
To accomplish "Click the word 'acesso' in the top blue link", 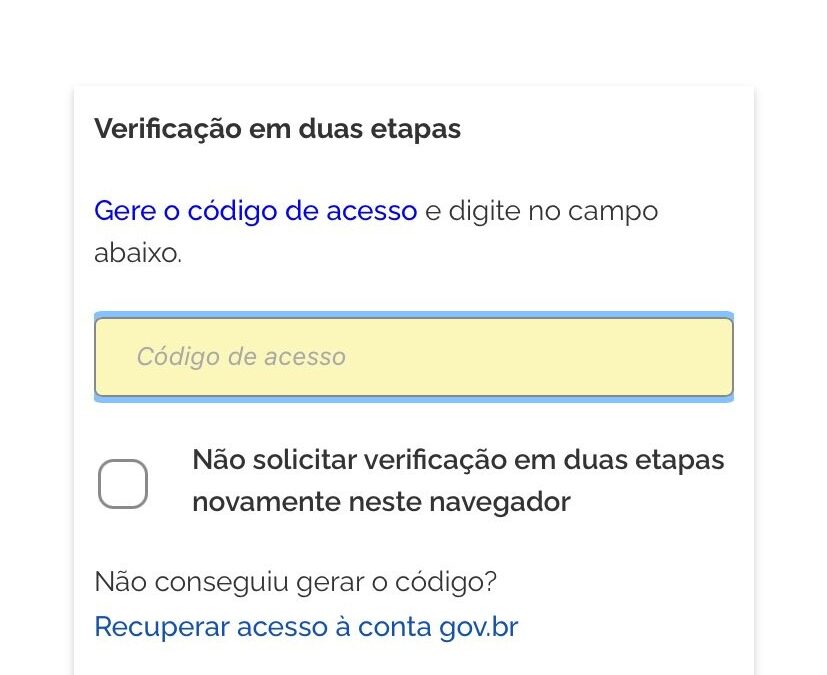I will 372,212.
